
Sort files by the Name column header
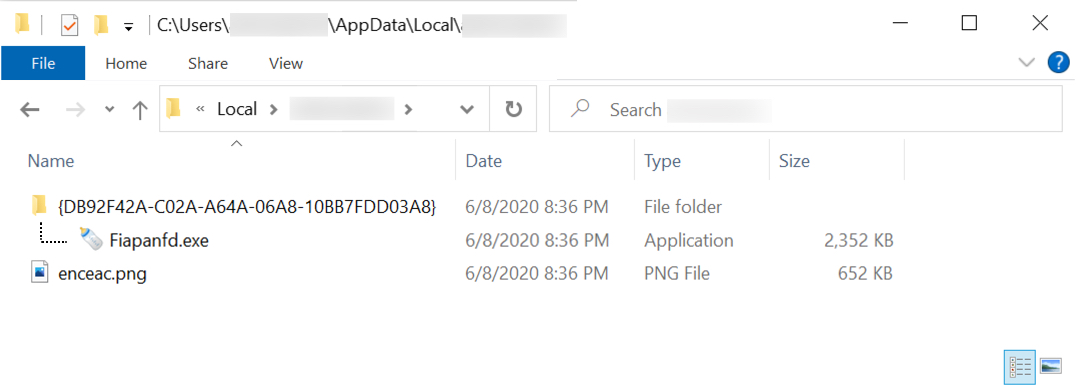pyautogui.click(x=51, y=161)
